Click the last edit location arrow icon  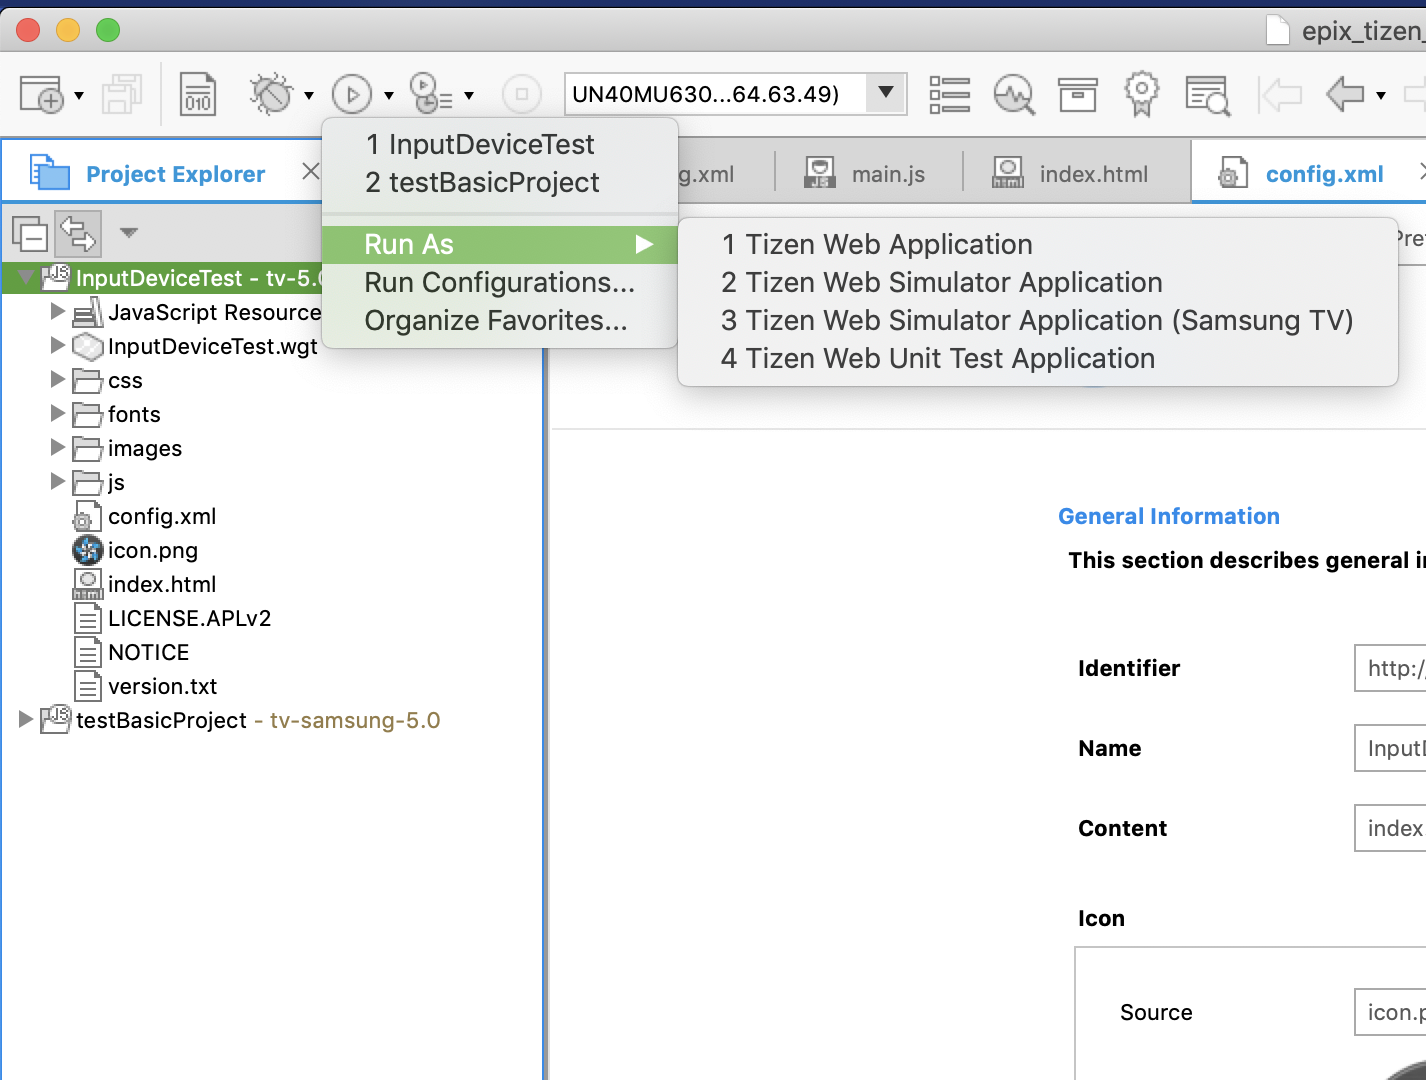point(1280,95)
